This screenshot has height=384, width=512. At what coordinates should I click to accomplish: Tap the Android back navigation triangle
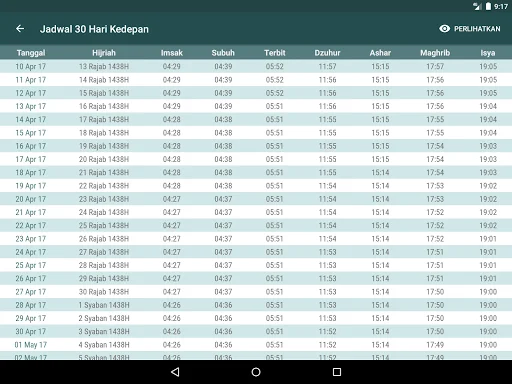coord(175,372)
